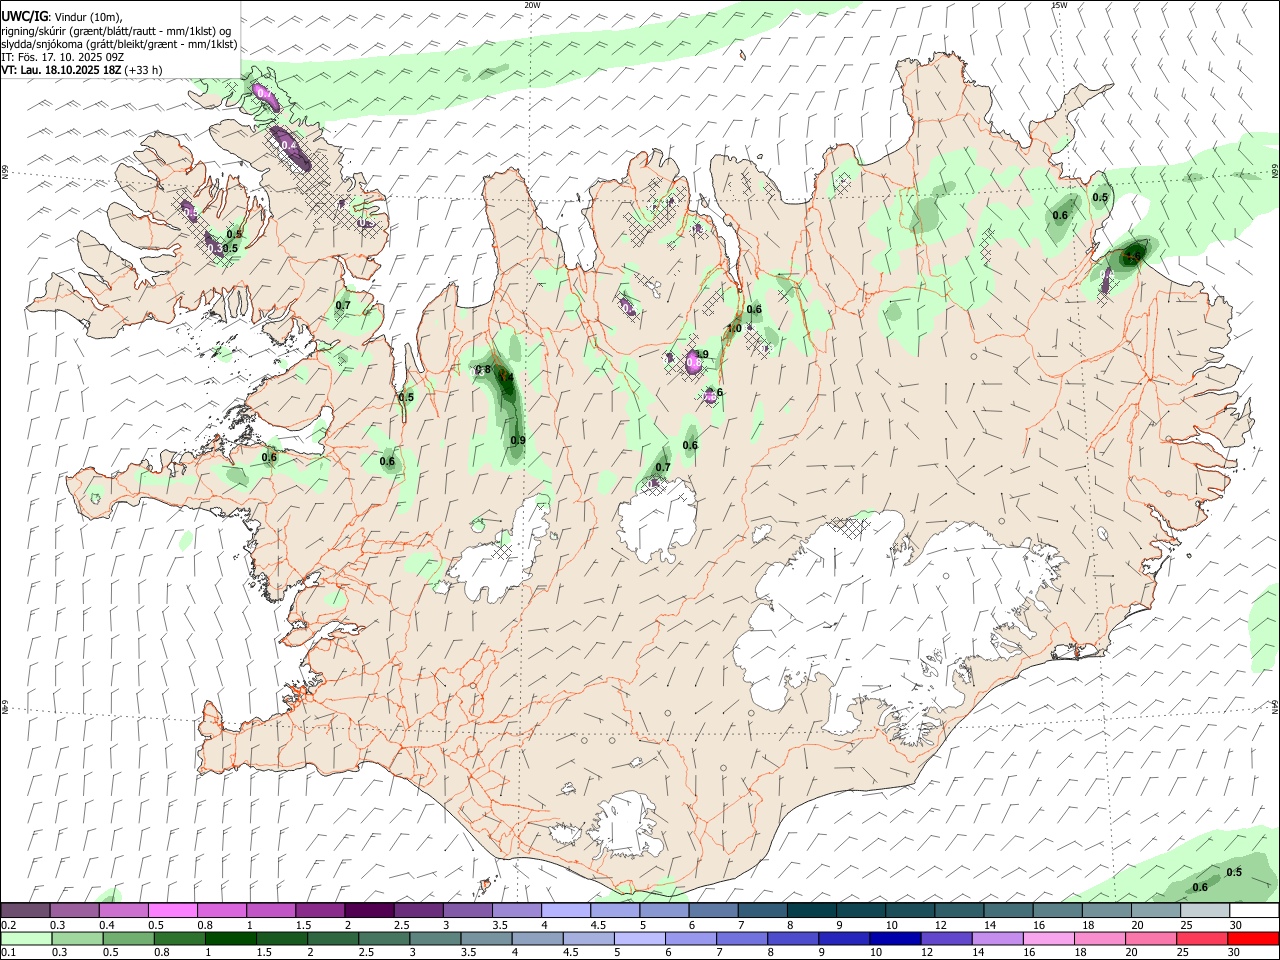Select snow legend swatch between 3 and 3.5

[x=467, y=911]
